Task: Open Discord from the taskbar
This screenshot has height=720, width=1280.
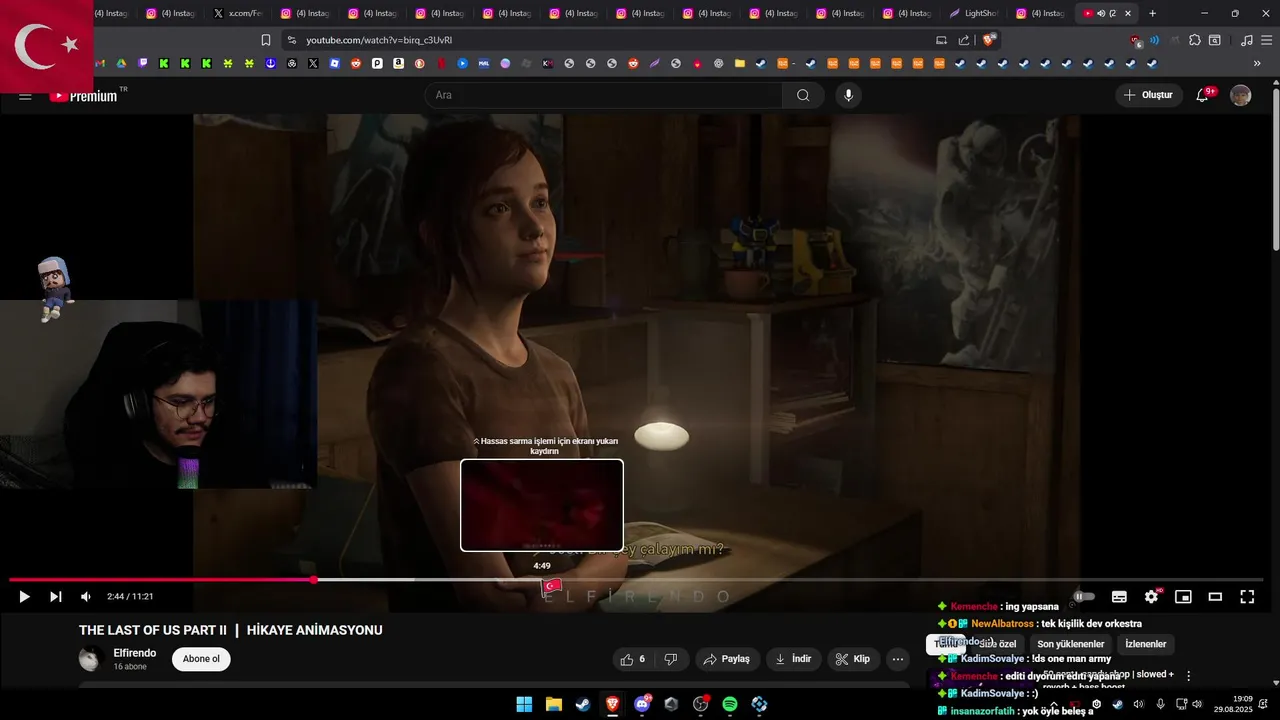Action: click(642, 704)
